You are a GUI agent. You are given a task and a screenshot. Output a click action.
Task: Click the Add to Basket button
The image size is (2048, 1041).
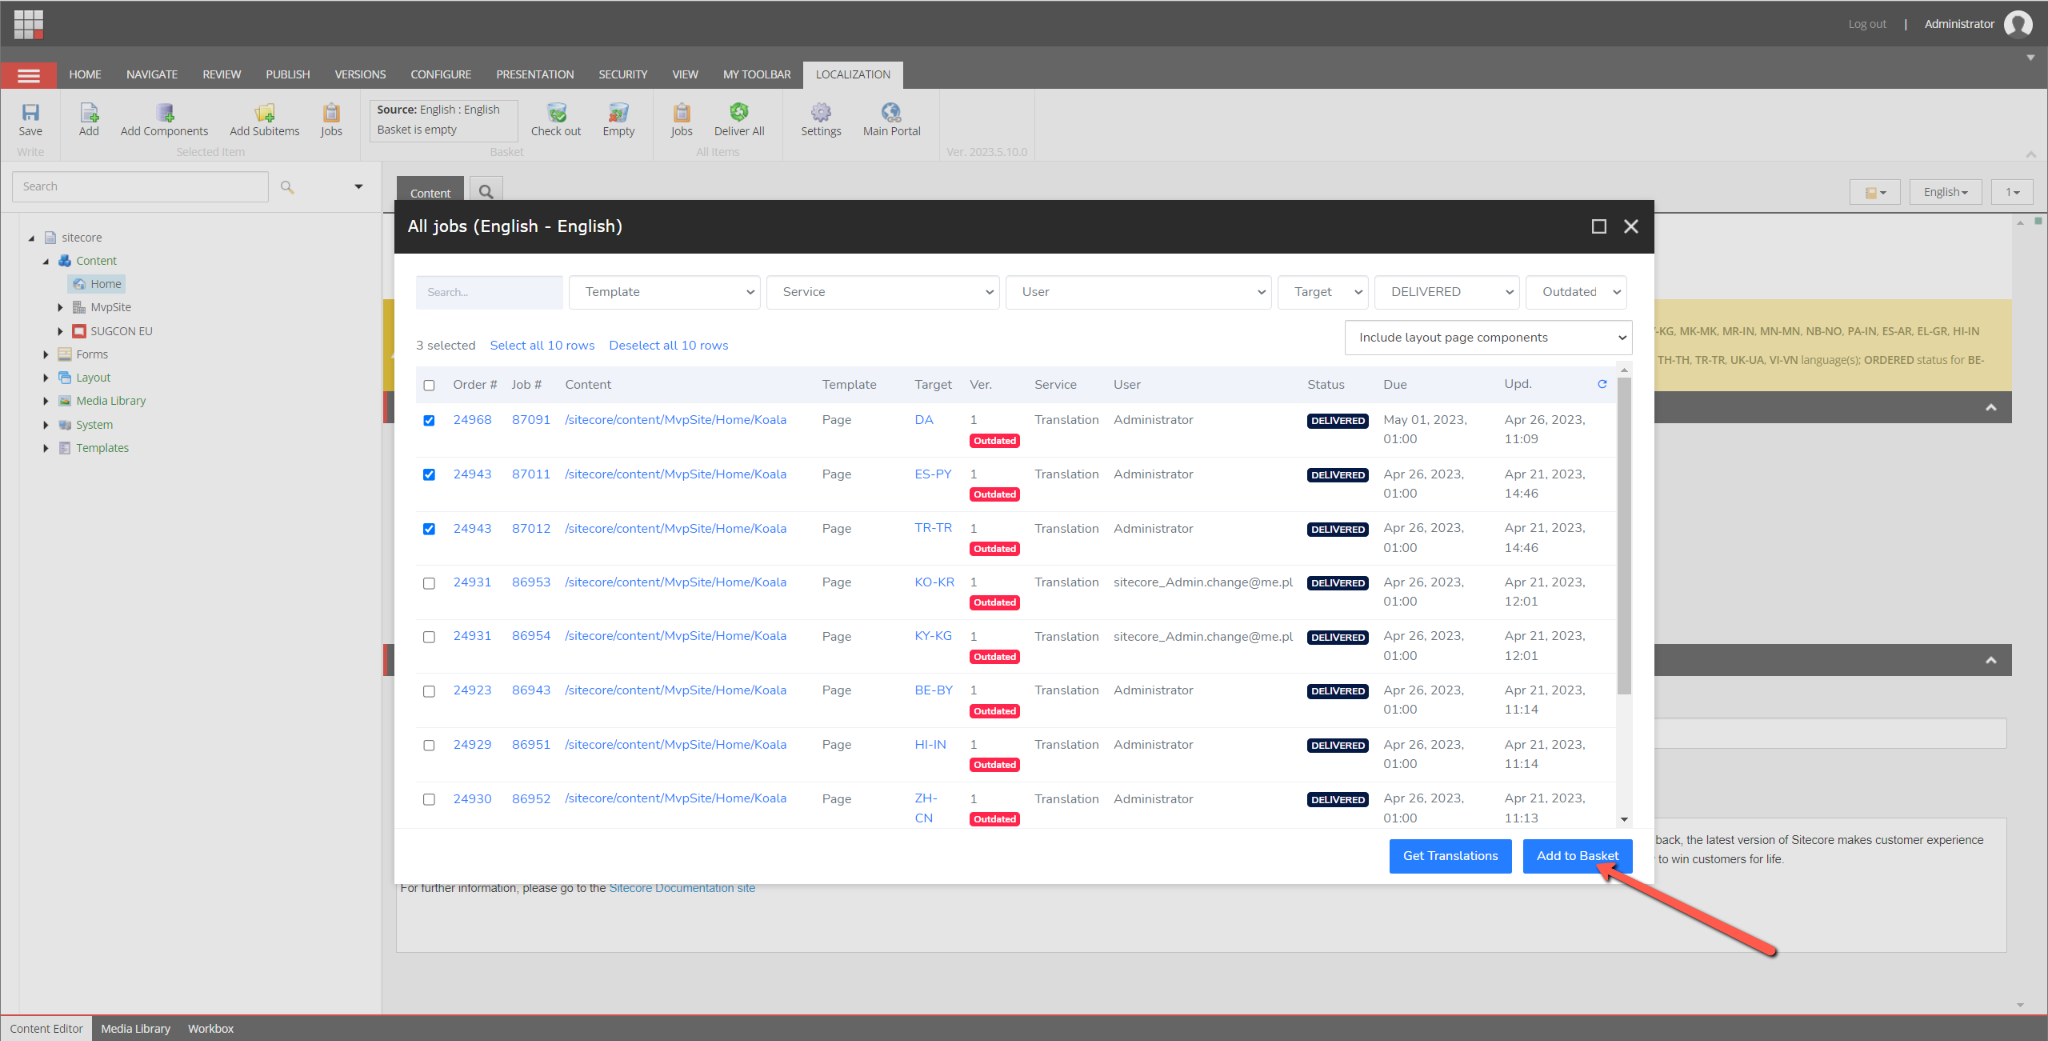(1577, 856)
